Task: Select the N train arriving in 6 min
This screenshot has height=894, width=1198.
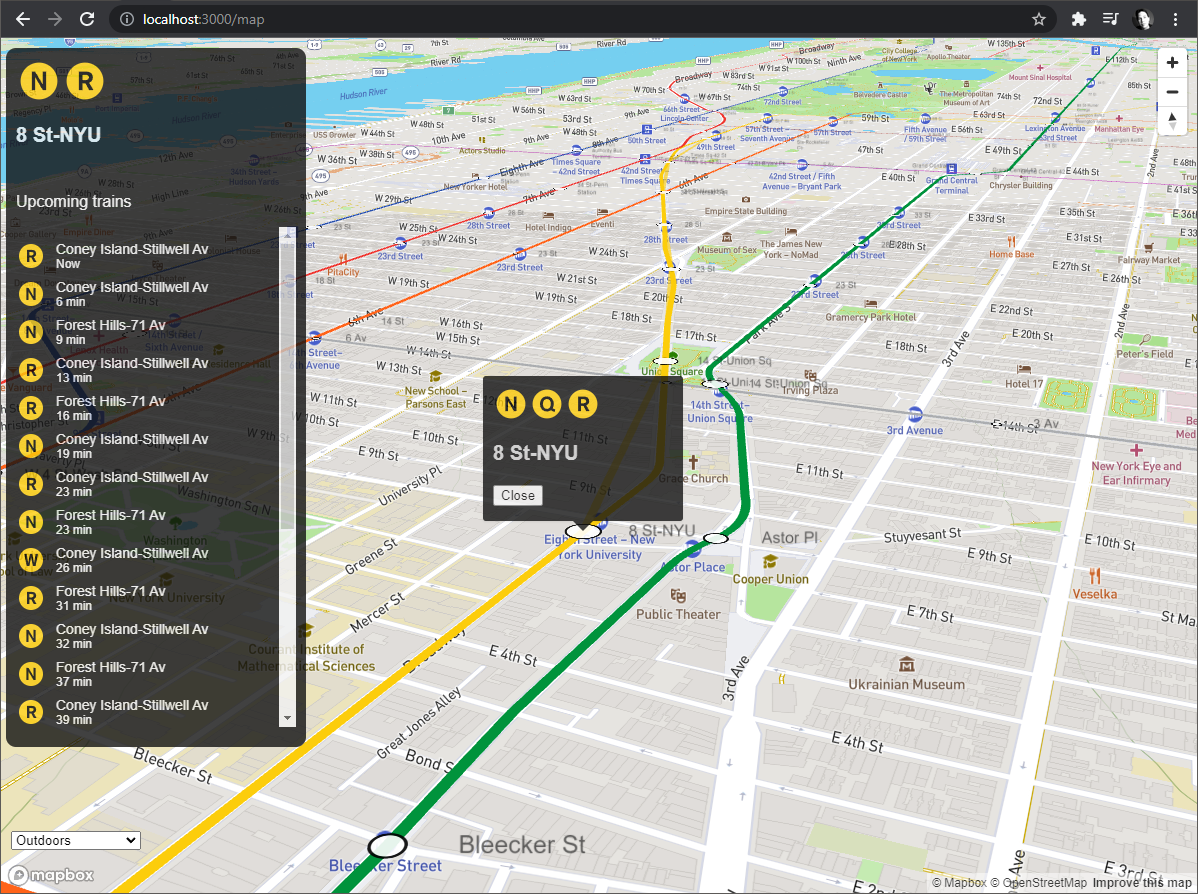Action: (x=147, y=294)
